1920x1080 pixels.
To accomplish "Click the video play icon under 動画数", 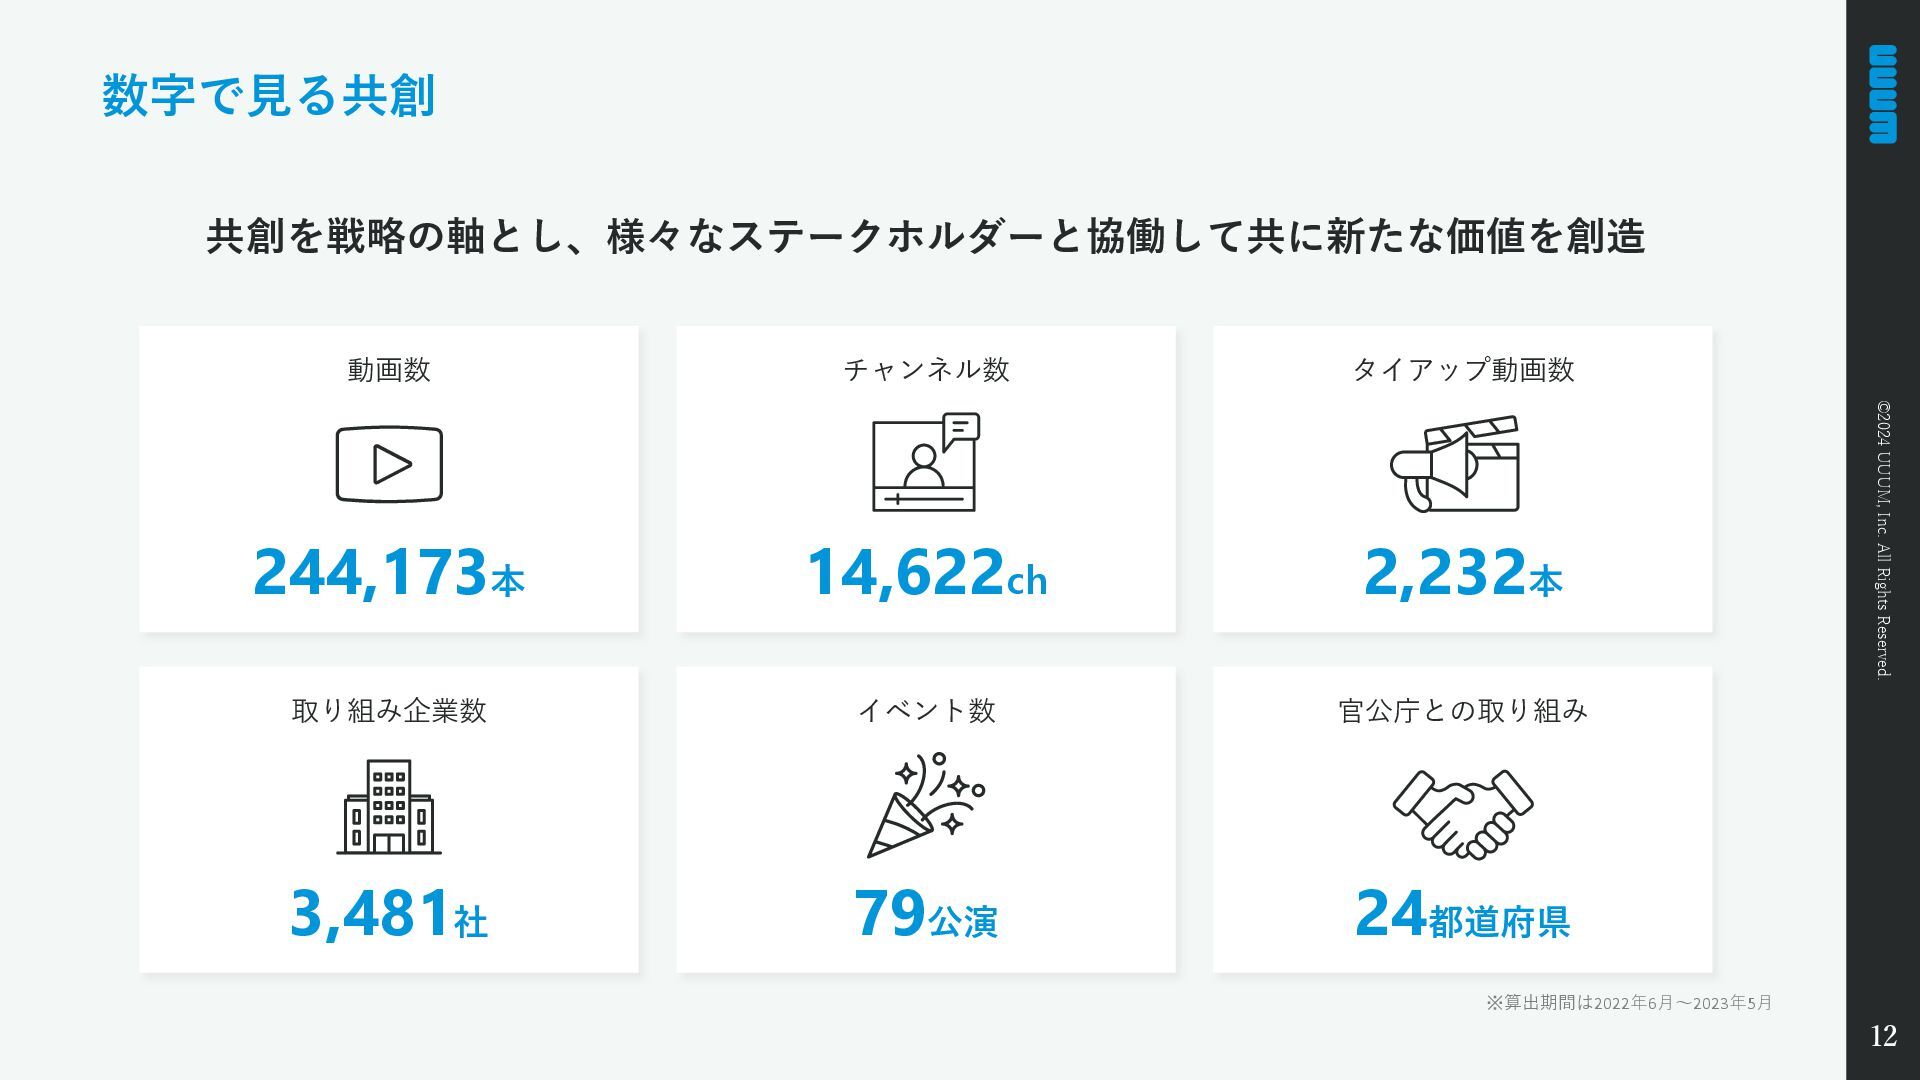I will pyautogui.click(x=389, y=464).
